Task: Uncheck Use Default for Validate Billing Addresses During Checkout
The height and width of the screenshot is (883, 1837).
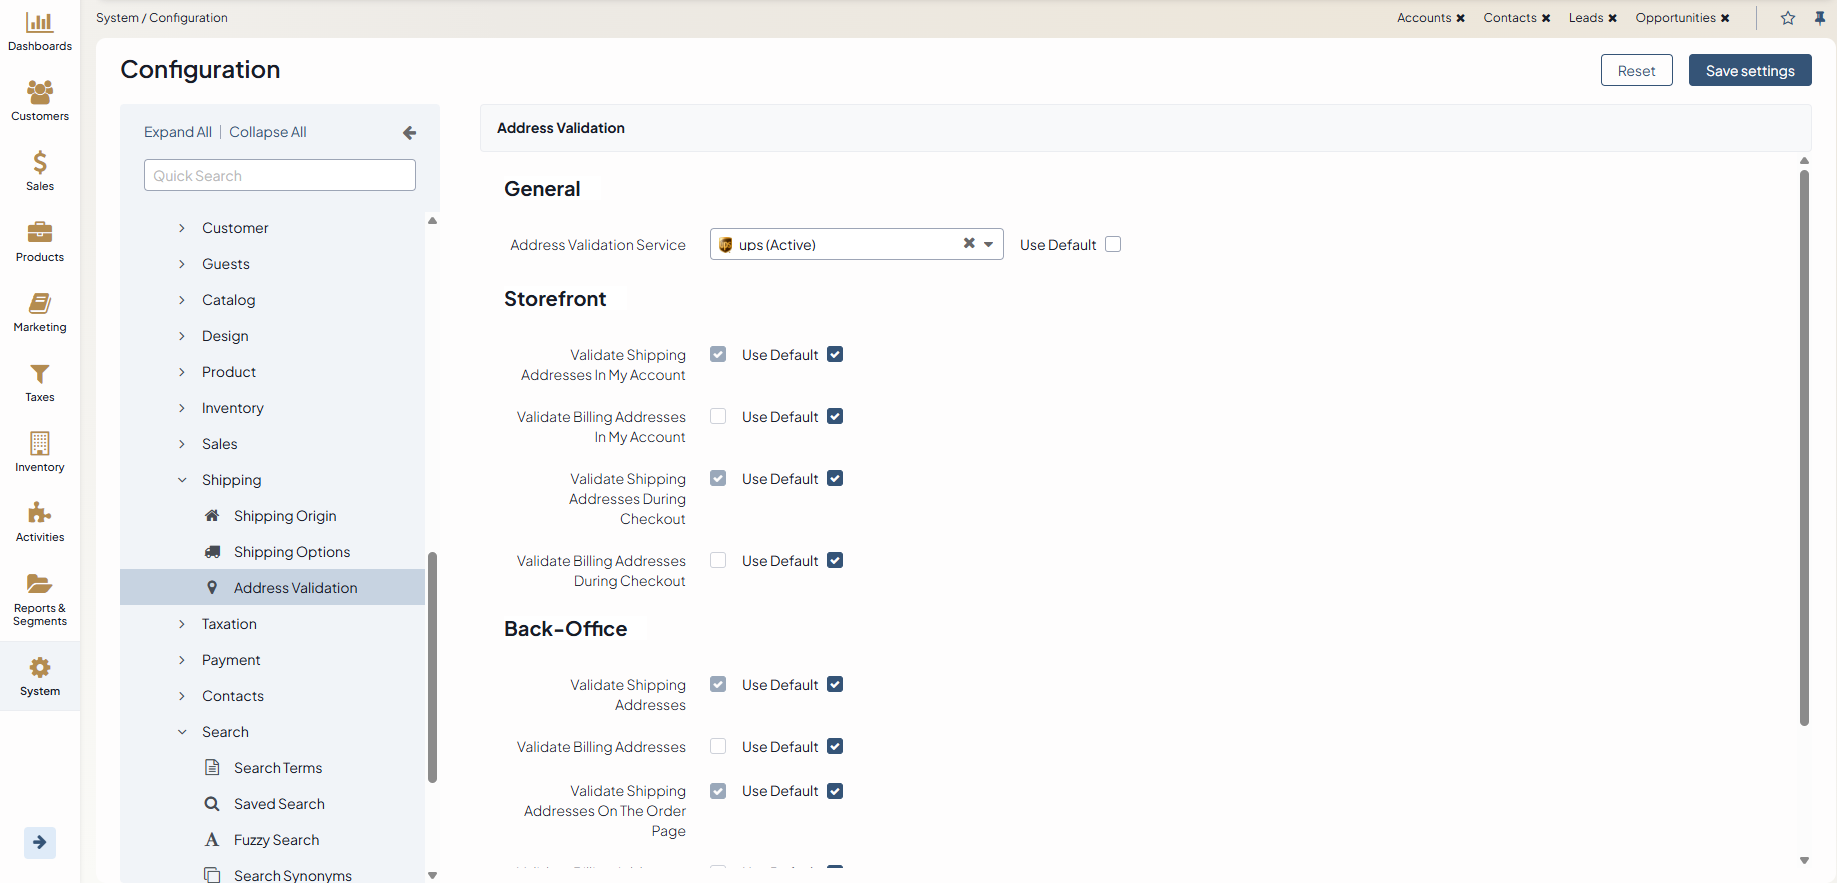Action: (x=835, y=561)
